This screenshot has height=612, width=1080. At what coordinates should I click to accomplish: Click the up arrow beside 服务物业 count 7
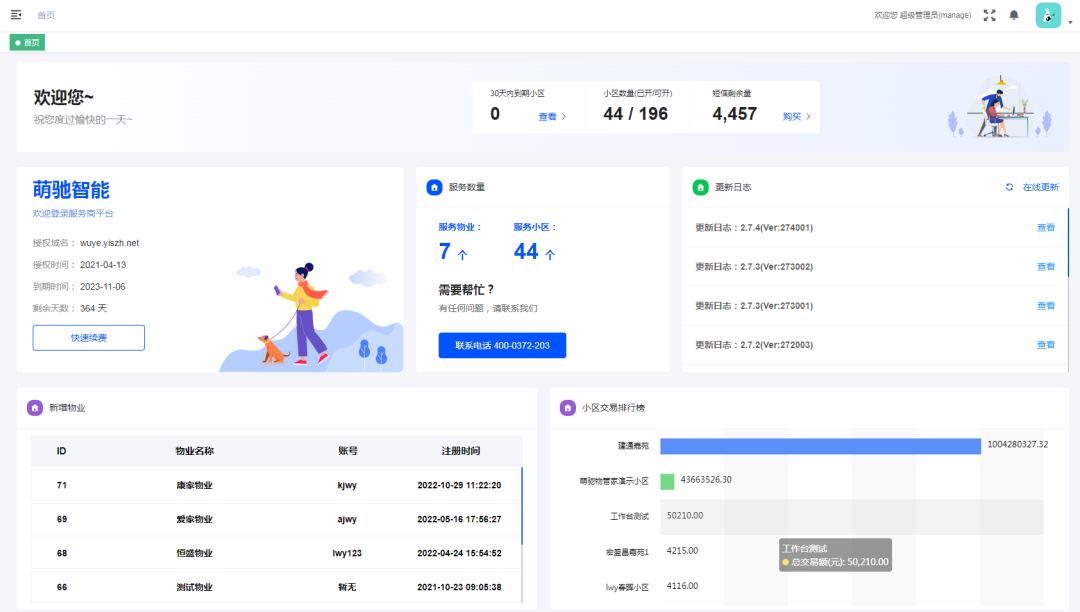pos(463,255)
